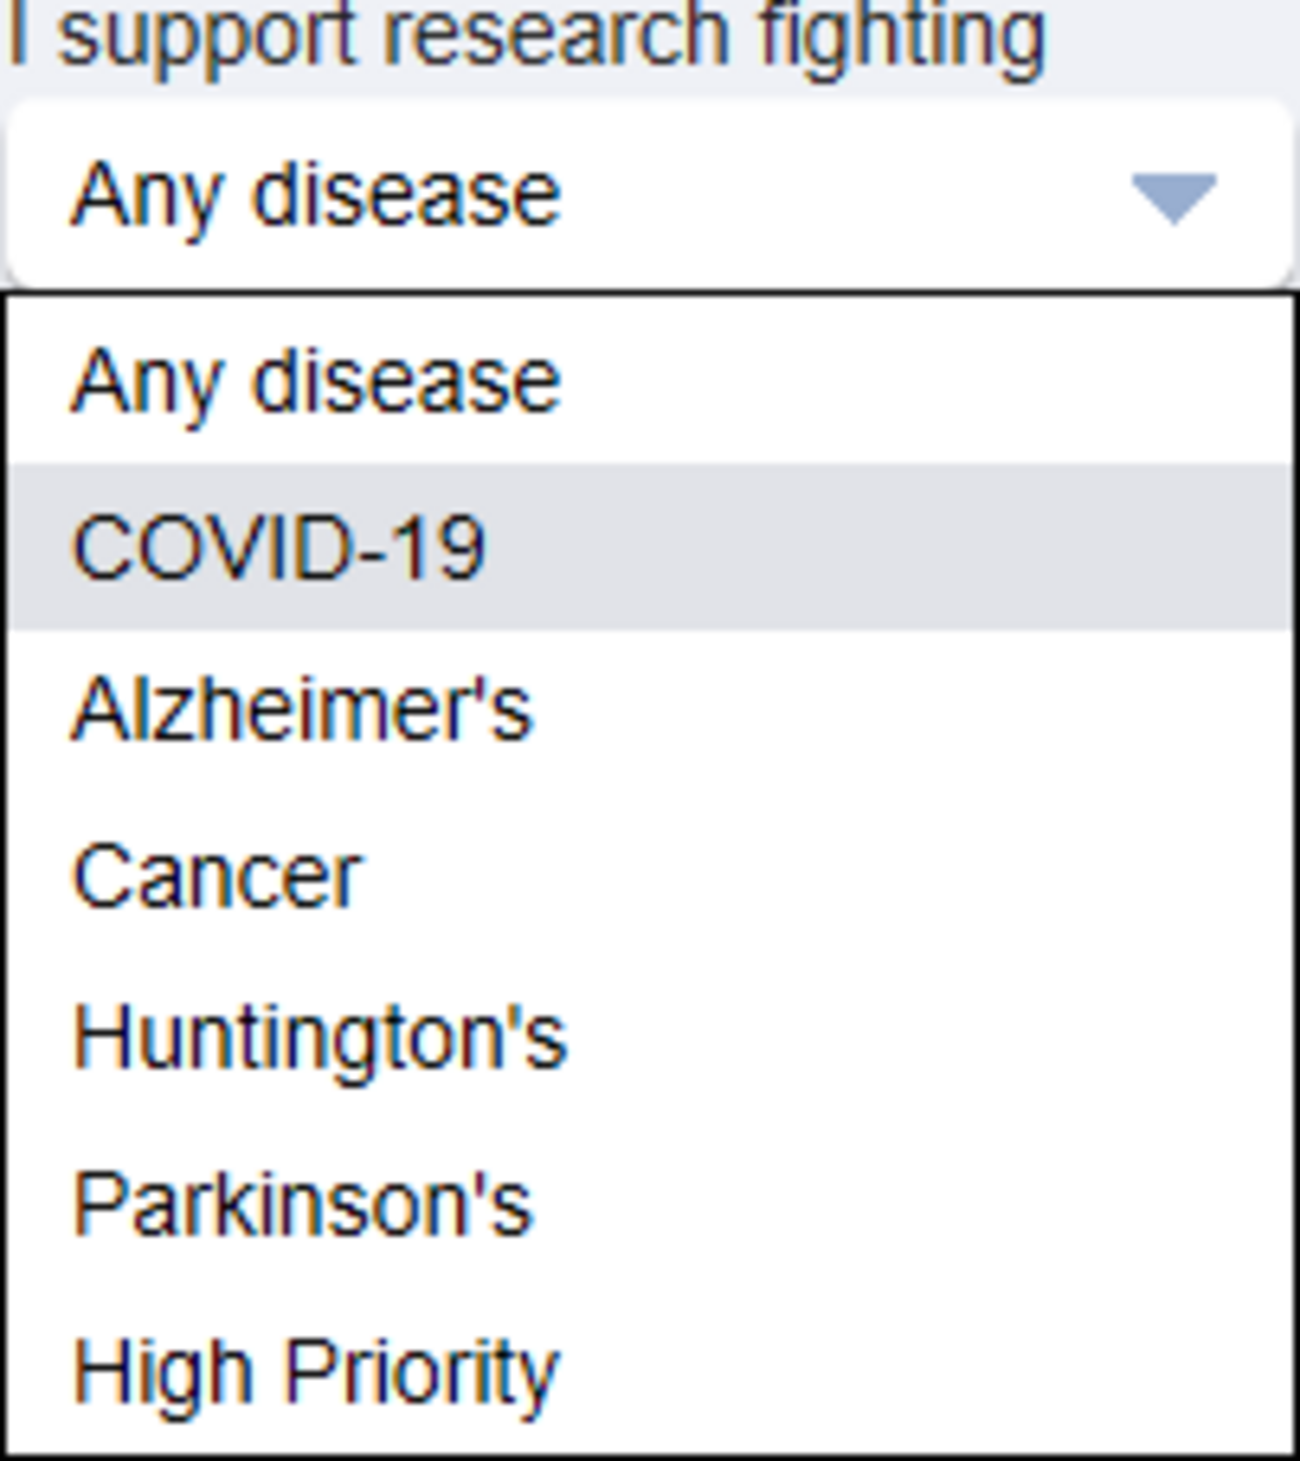Switch research cause to Alzheimer's
Image resolution: width=1300 pixels, height=1461 pixels.
pos(303,711)
